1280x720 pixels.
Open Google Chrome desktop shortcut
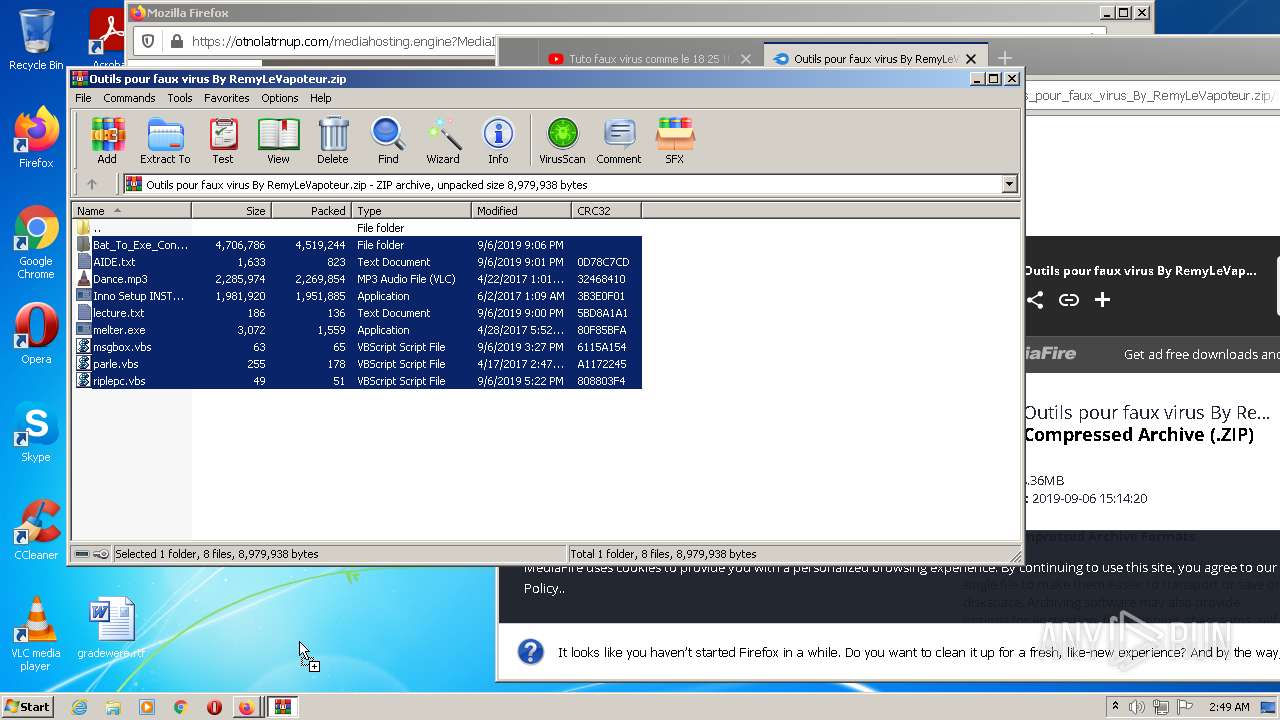(x=36, y=243)
